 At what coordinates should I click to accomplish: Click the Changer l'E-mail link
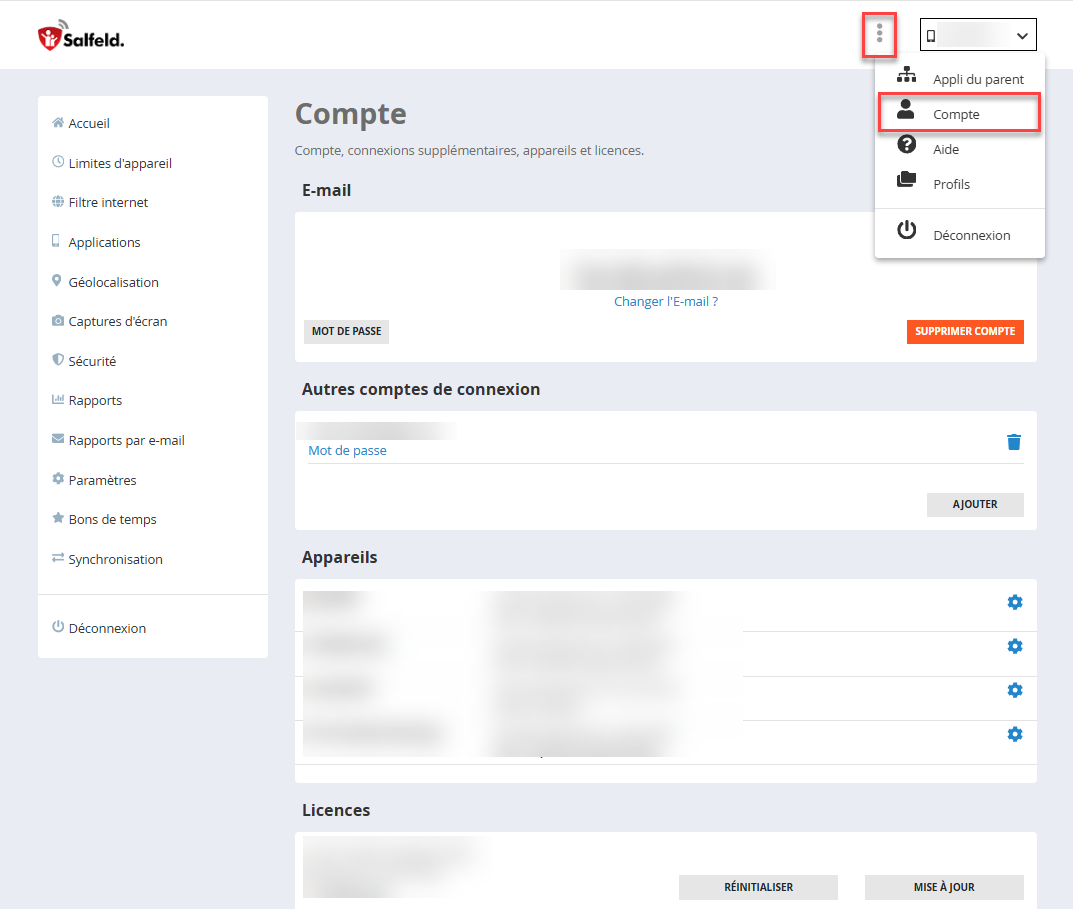pyautogui.click(x=665, y=301)
